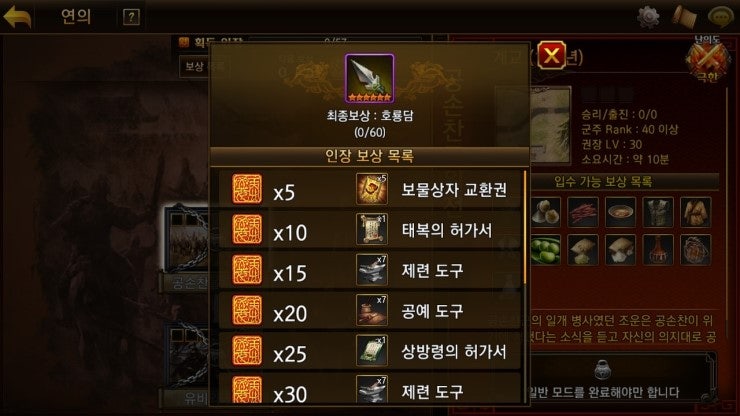Screen dimensions: 740x416
Task: Open the scroll icon in top bar
Action: click(684, 17)
